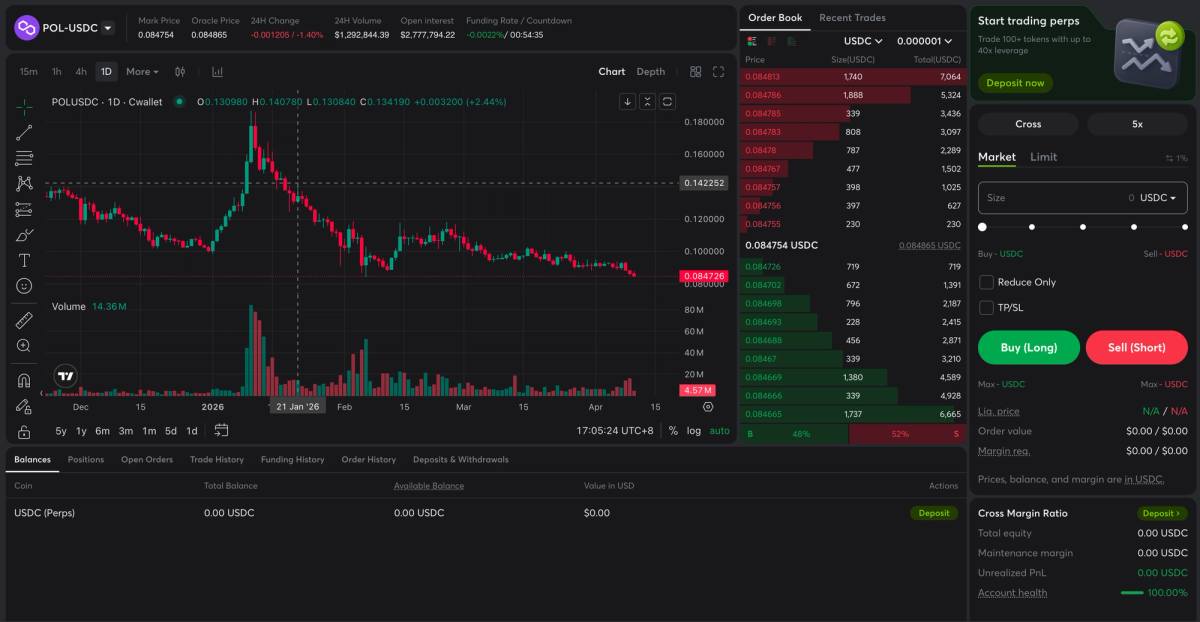Select the crosshair cursor tool
The width and height of the screenshot is (1200, 622).
(x=24, y=106)
